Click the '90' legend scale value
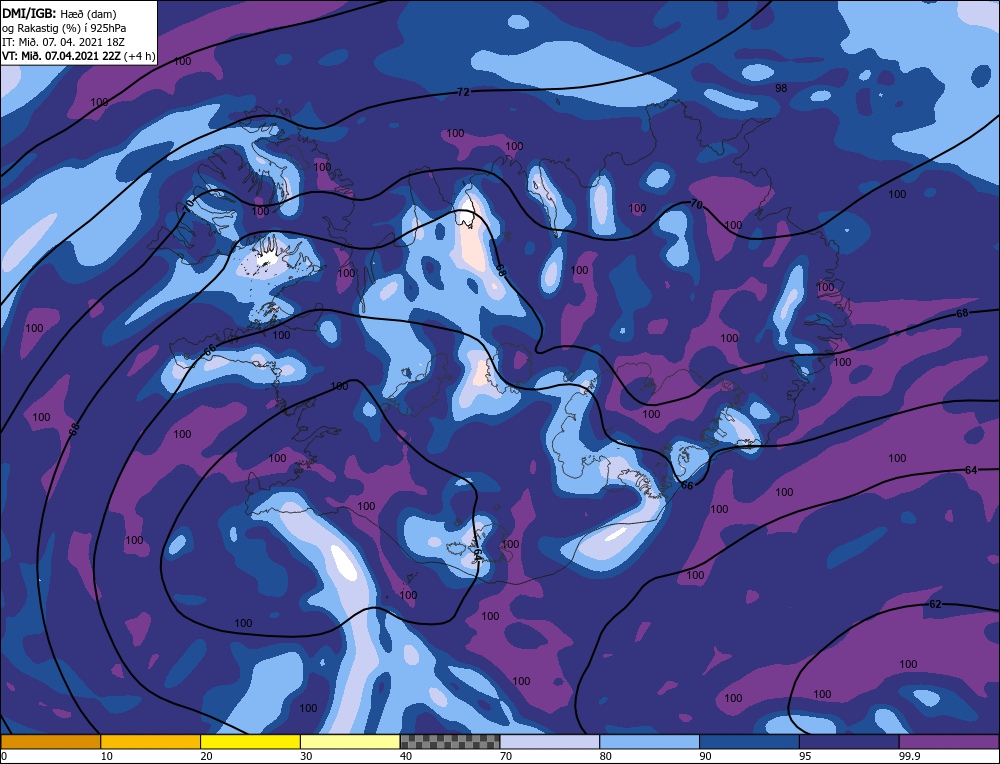1000x764 pixels. coord(705,756)
